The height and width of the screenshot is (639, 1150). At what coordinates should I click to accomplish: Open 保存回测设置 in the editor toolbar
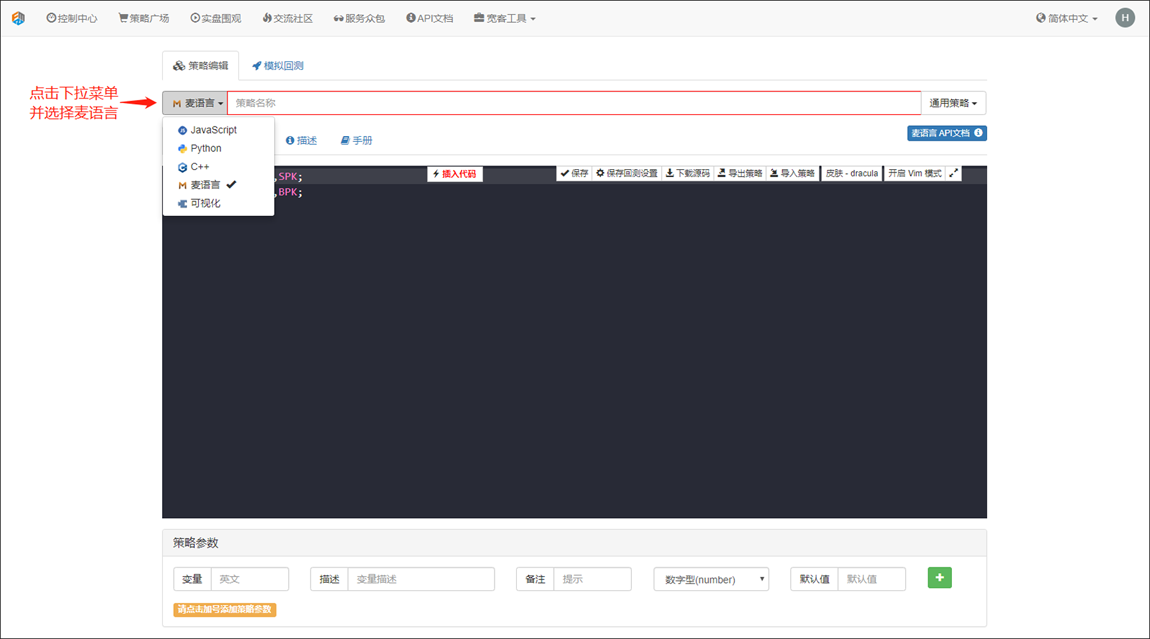(x=627, y=173)
